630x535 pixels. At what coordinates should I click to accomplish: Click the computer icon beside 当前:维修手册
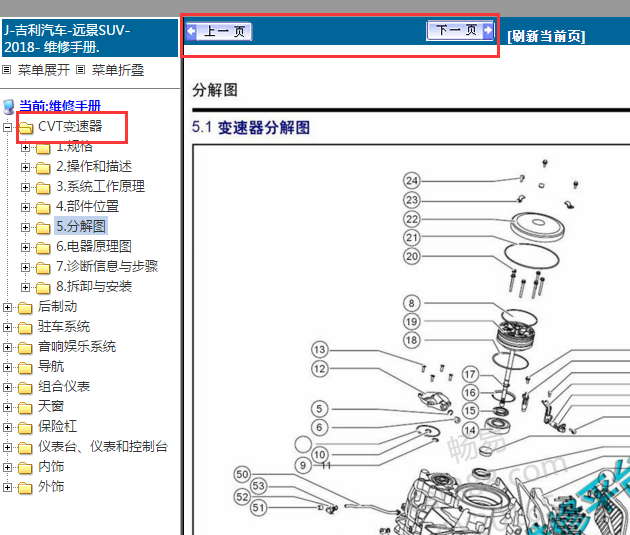click(x=9, y=107)
